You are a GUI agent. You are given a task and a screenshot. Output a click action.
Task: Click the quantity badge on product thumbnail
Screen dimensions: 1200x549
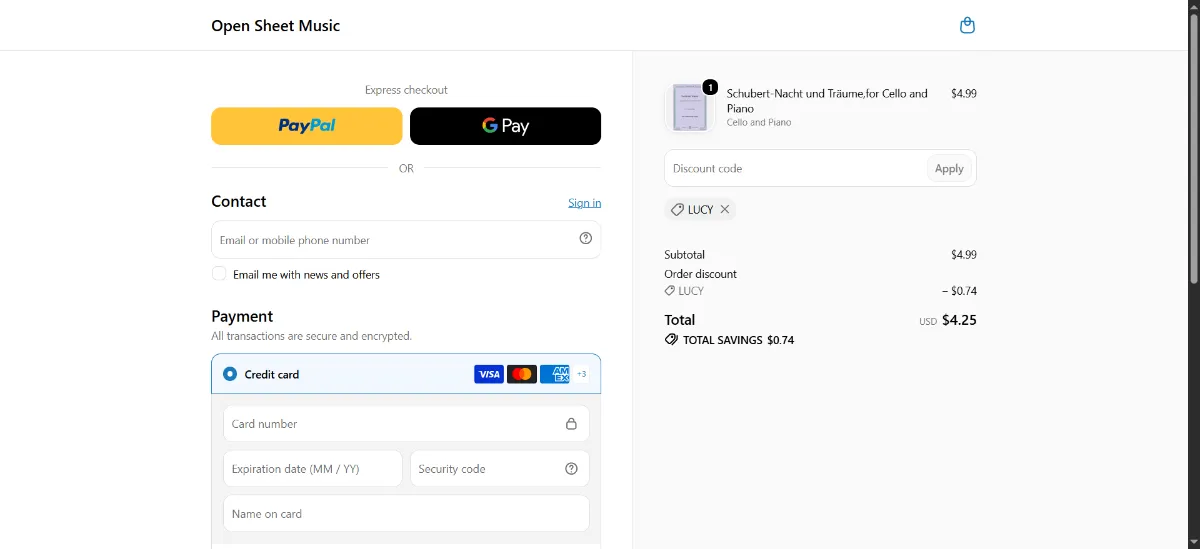tap(710, 87)
